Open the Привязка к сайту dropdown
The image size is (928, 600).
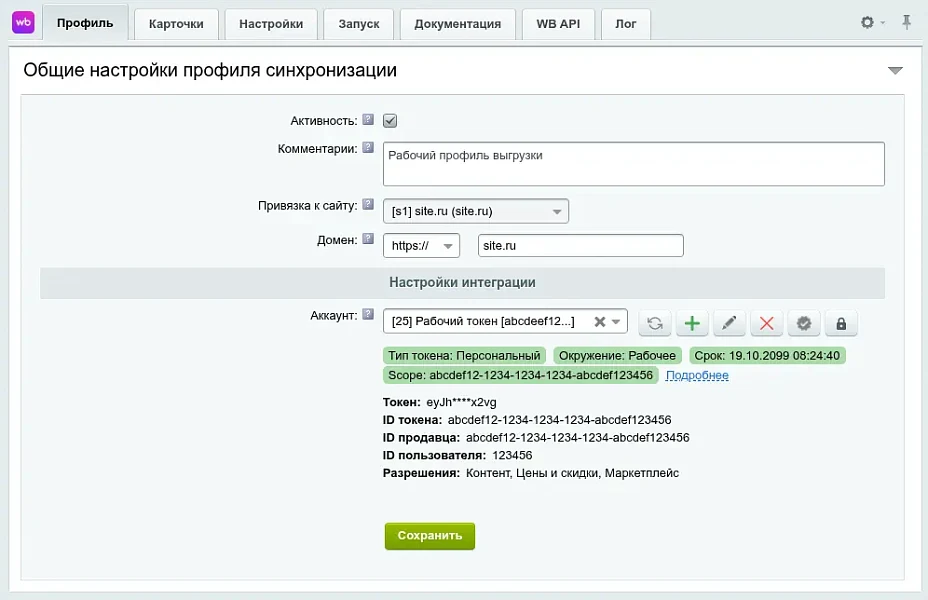(476, 211)
